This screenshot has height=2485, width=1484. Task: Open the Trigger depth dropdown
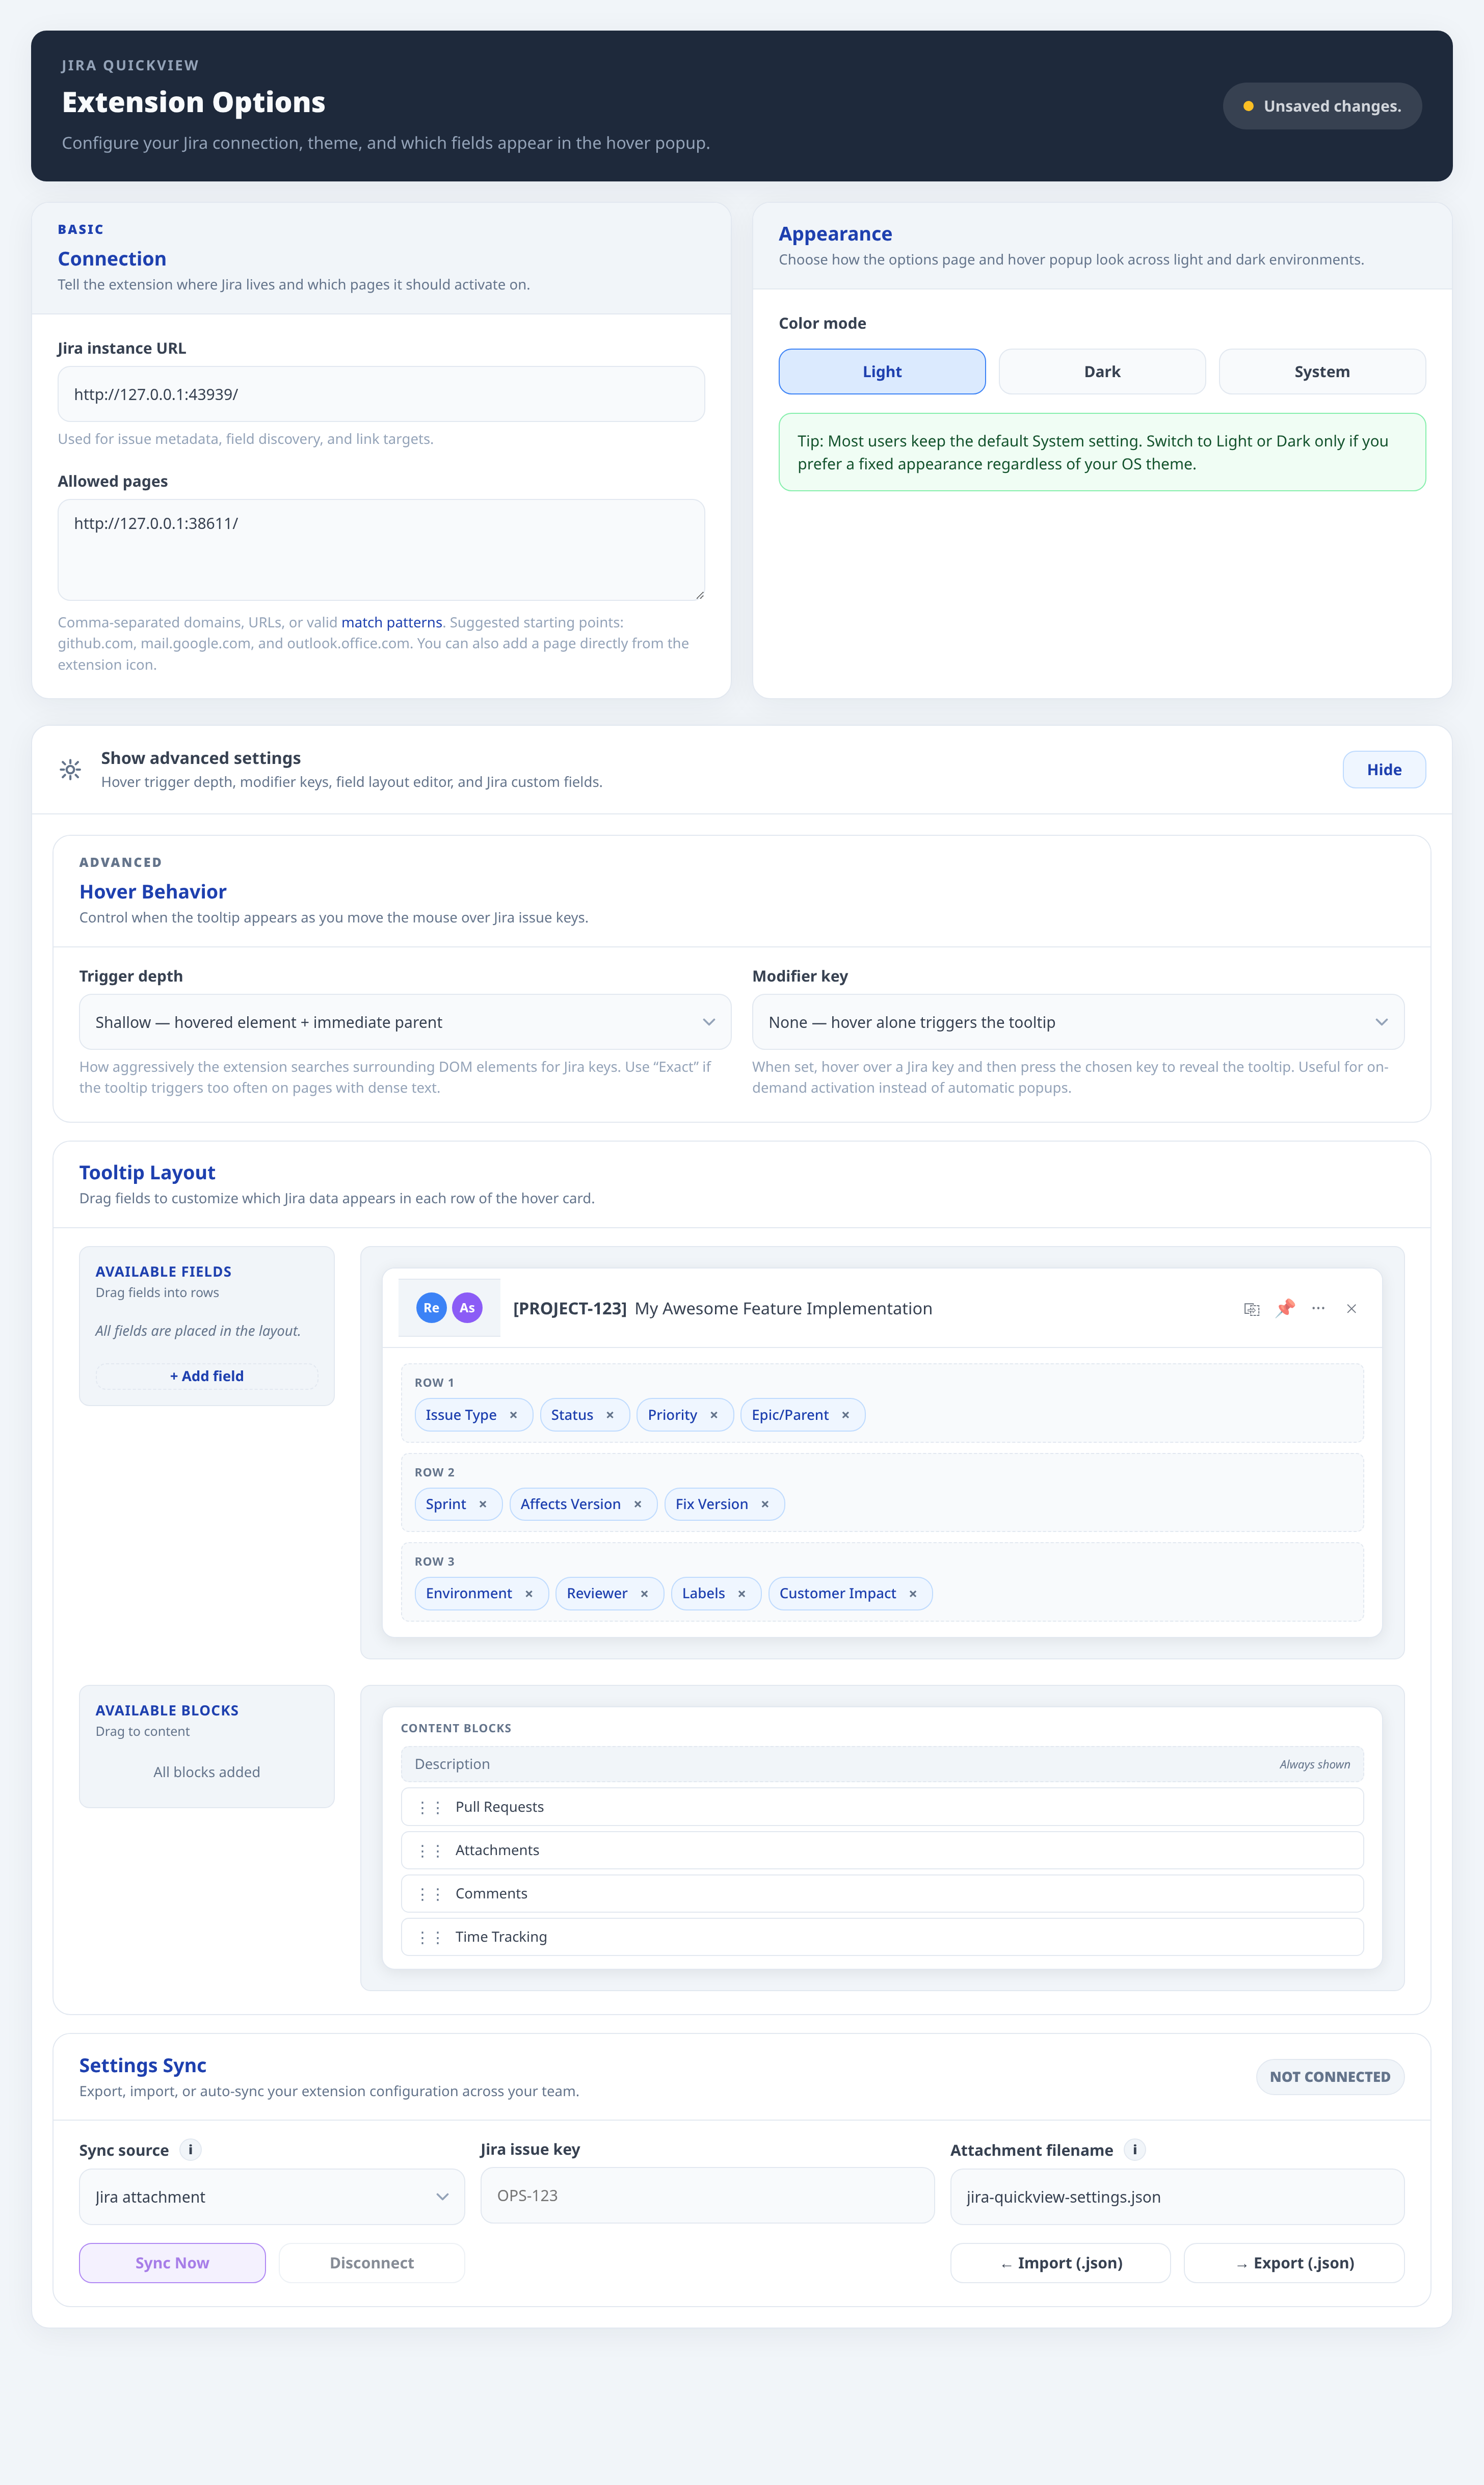click(x=404, y=1021)
